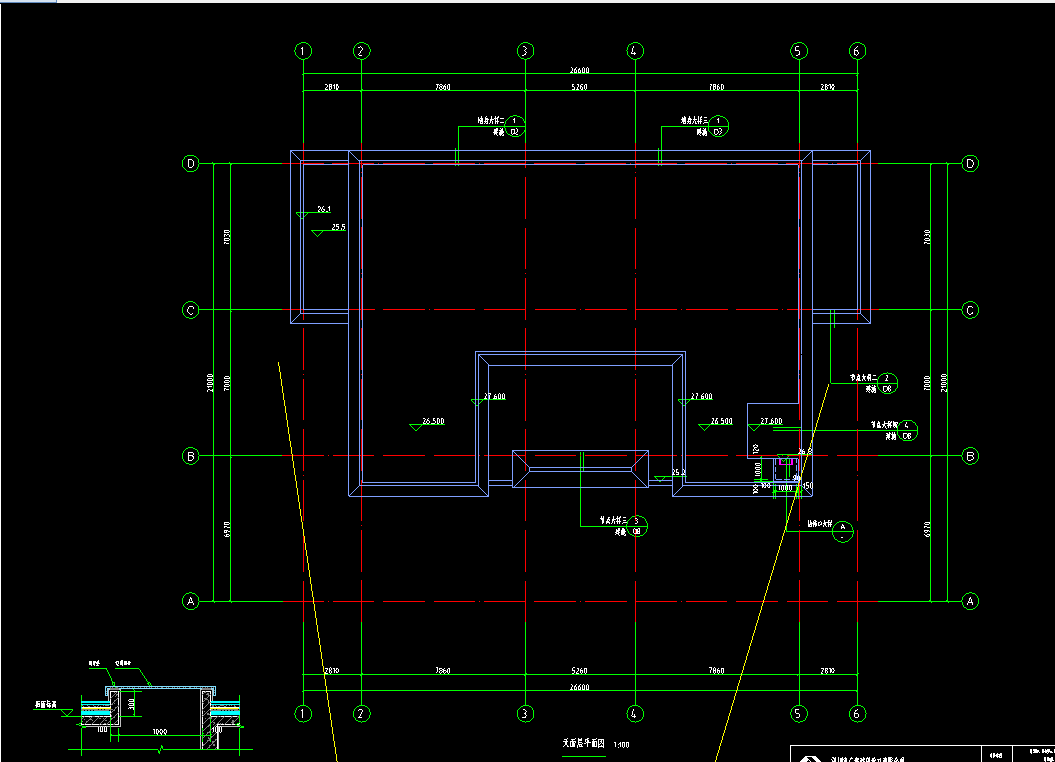Click the company logo in title block

pyautogui.click(x=806, y=757)
